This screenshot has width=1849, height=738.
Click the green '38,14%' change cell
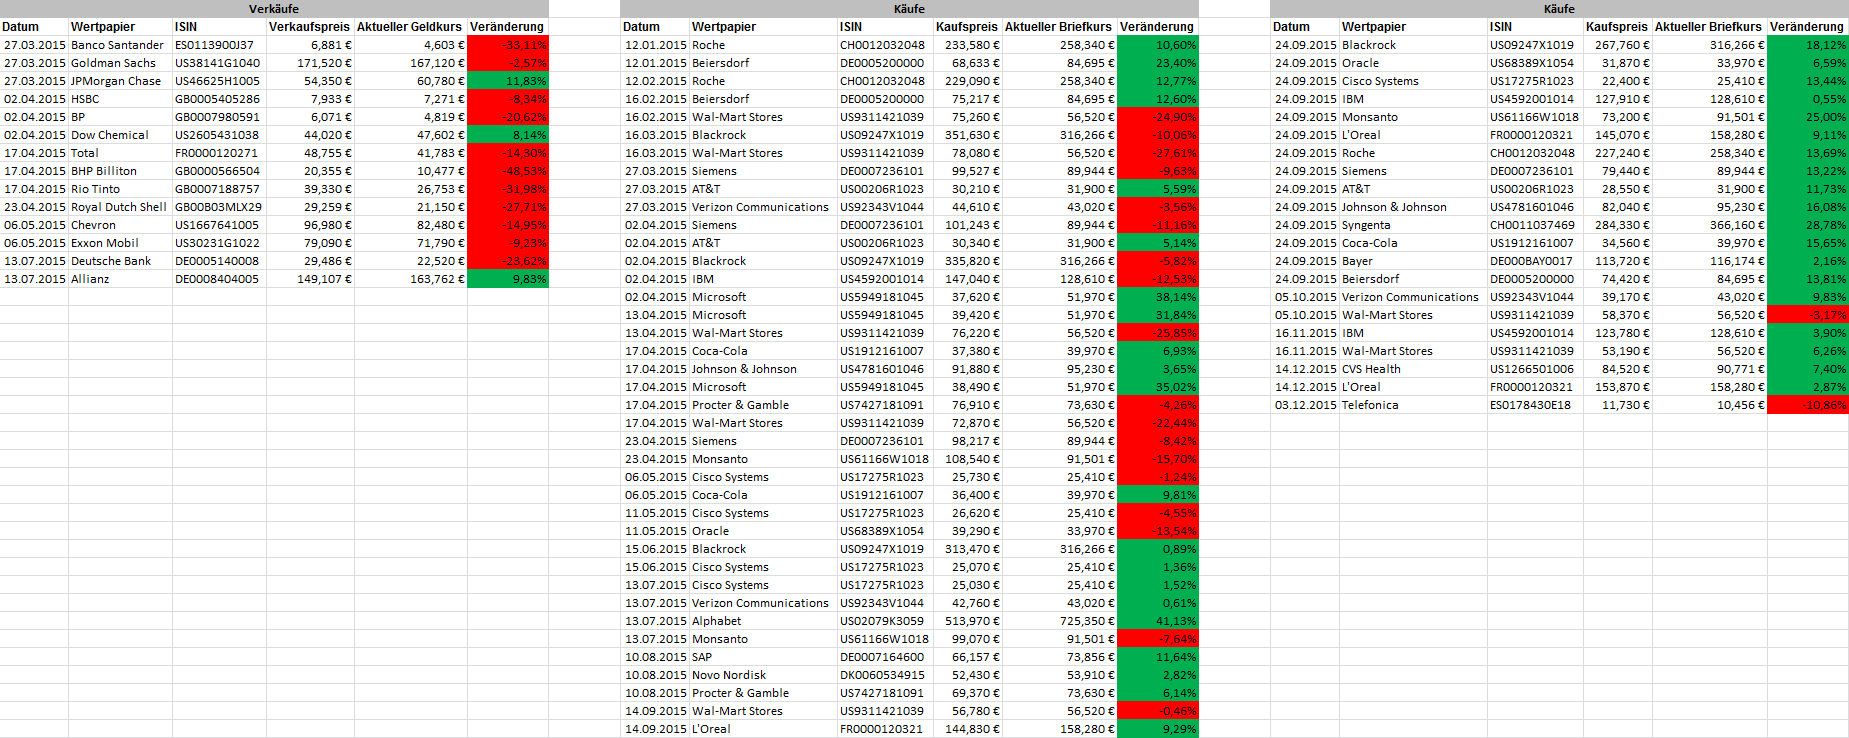pos(1158,297)
